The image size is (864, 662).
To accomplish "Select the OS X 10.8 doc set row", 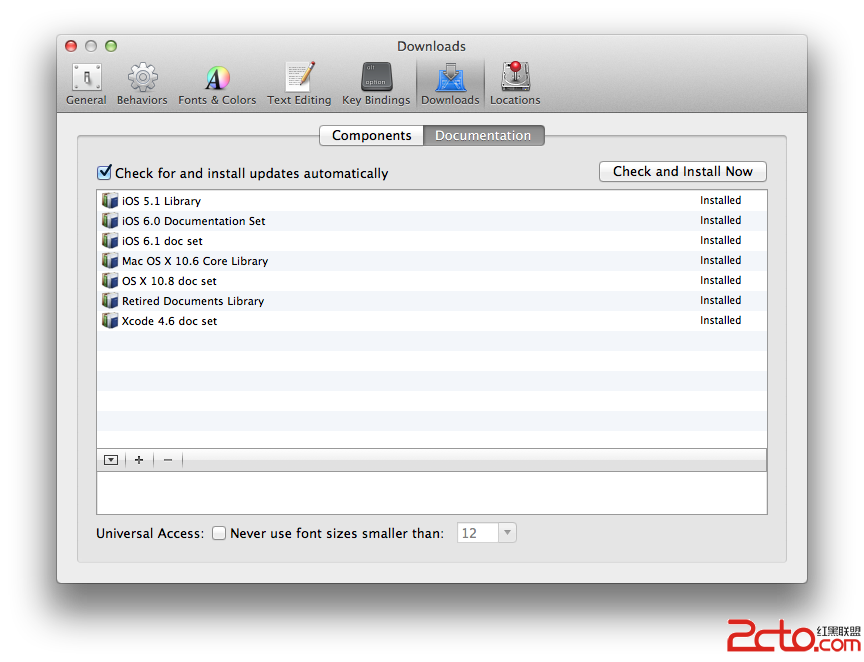I will point(431,281).
